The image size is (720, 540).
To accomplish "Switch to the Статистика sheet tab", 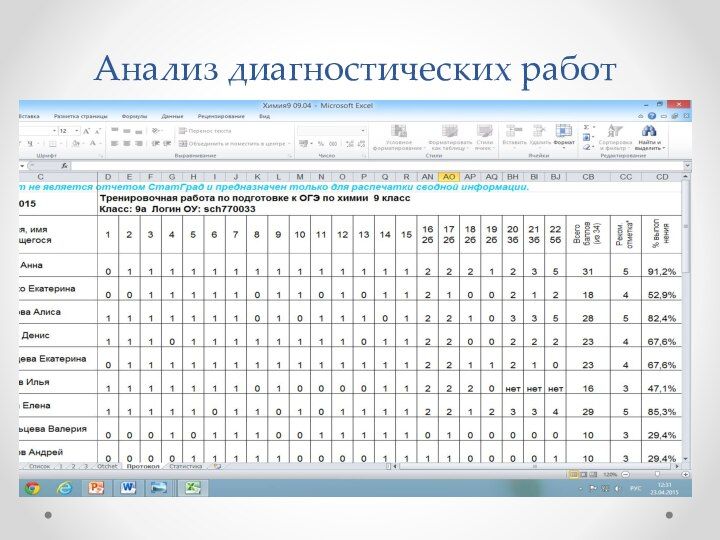I will pos(187,466).
